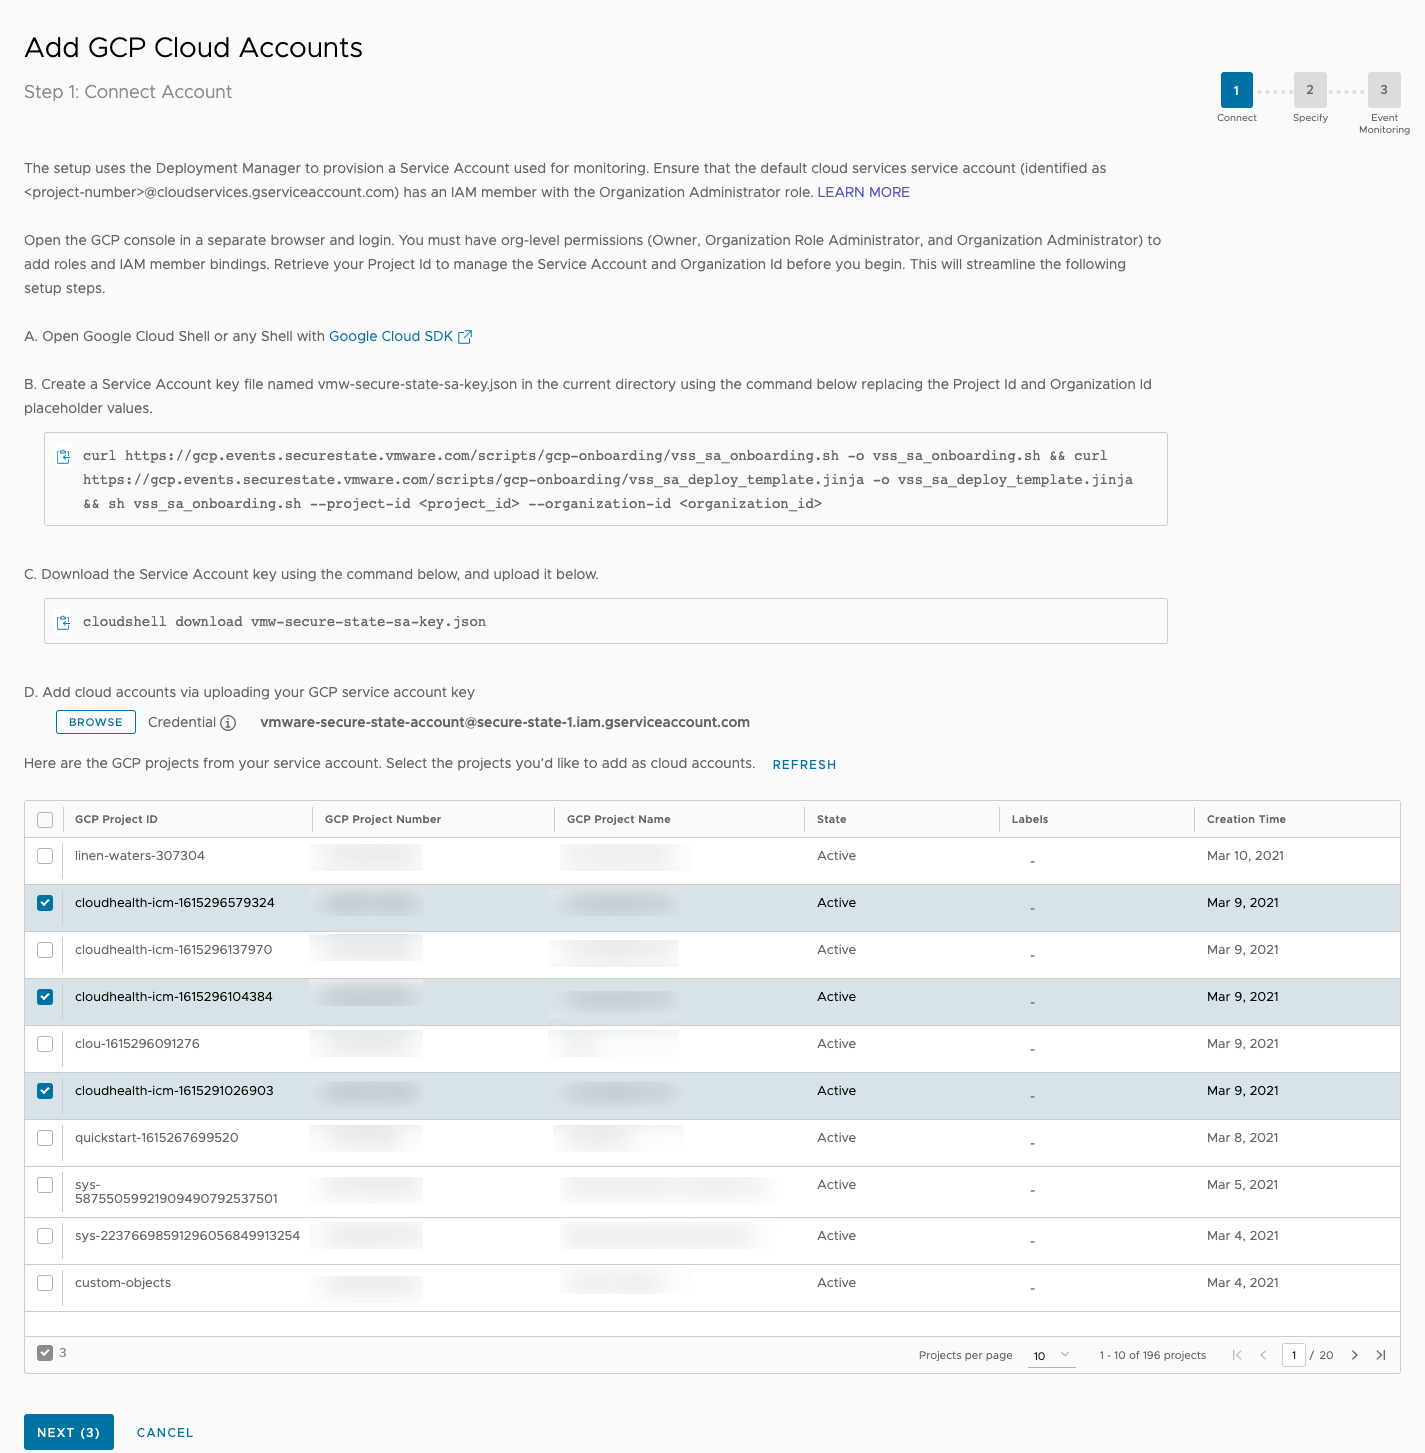Click NEXT to continue setup
Screen dimensions: 1425x1453
[68, 1432]
